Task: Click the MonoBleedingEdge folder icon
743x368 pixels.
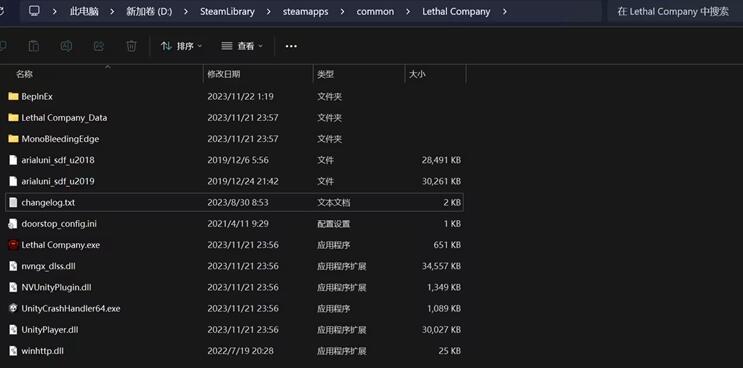Action: pyautogui.click(x=13, y=139)
